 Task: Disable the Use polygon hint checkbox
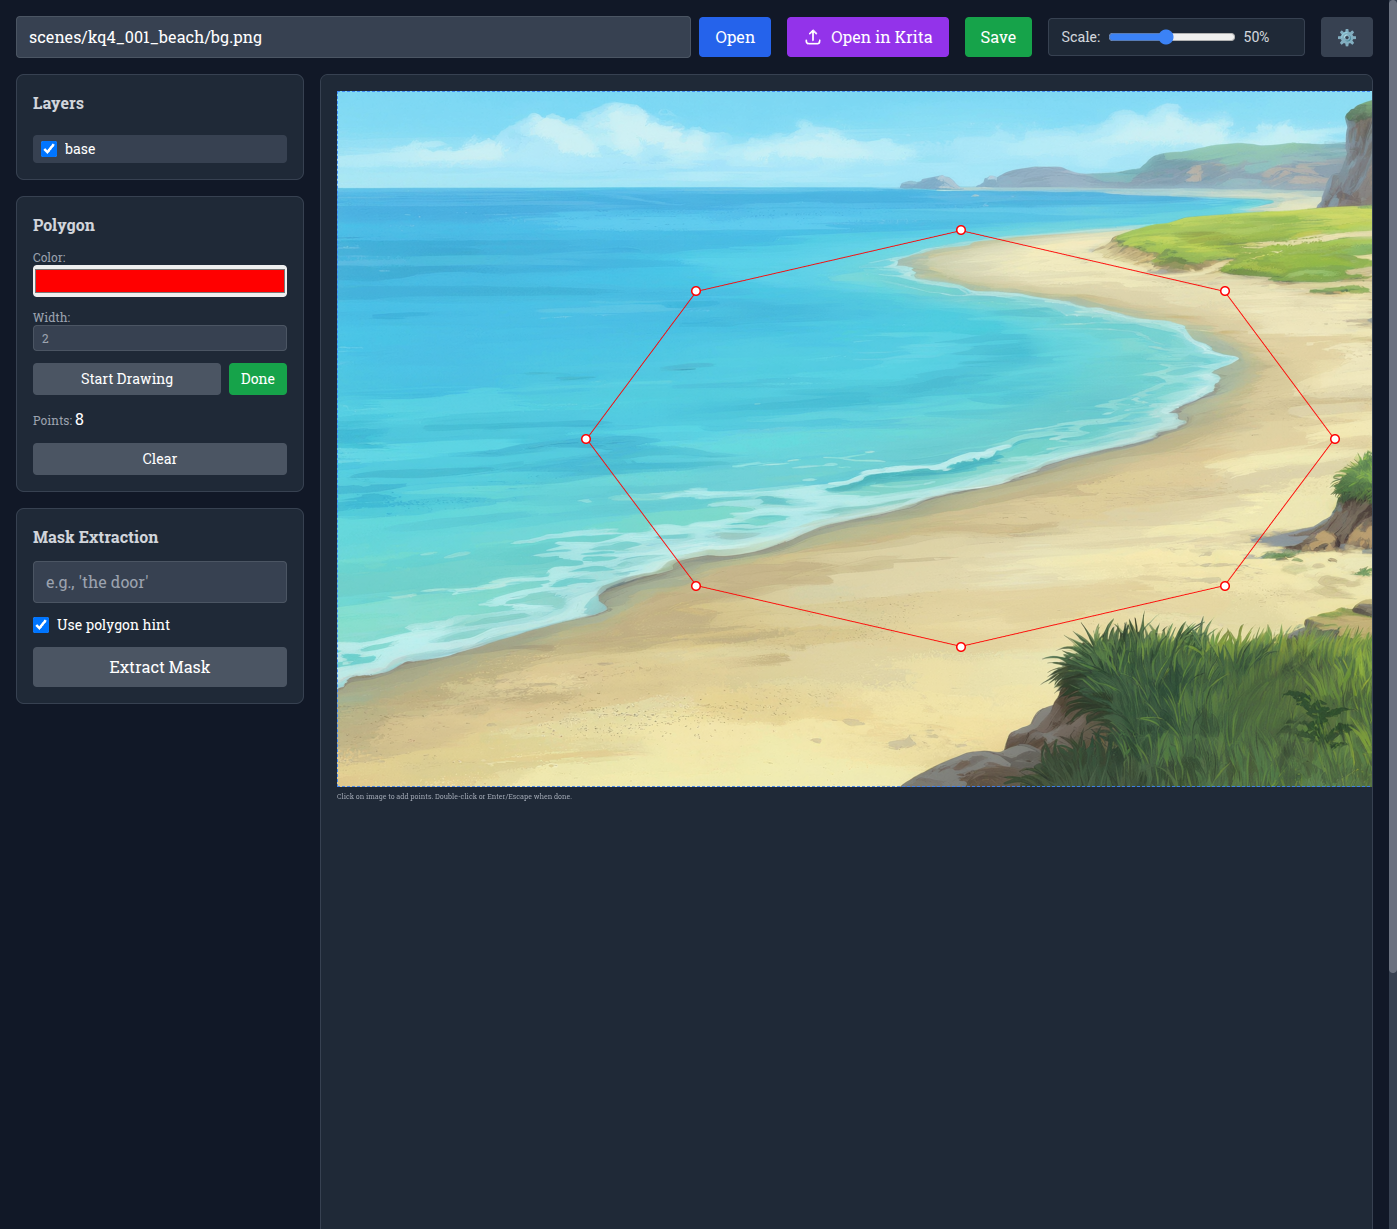click(x=41, y=625)
